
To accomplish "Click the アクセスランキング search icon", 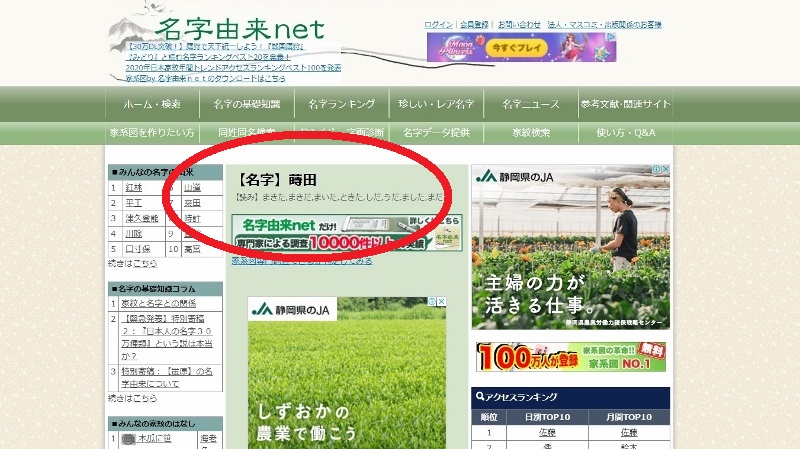I will point(480,396).
